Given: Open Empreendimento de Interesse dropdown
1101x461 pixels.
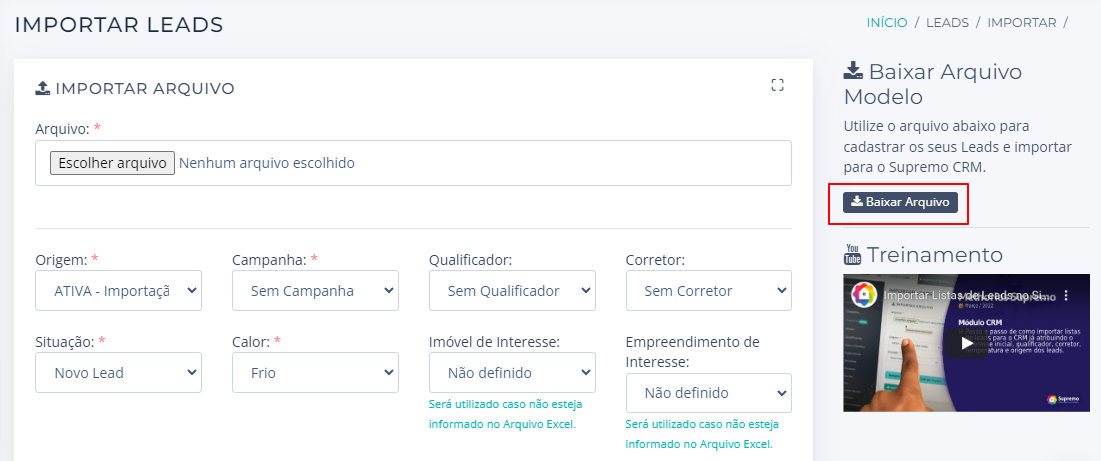Looking at the screenshot, I should (x=708, y=393).
